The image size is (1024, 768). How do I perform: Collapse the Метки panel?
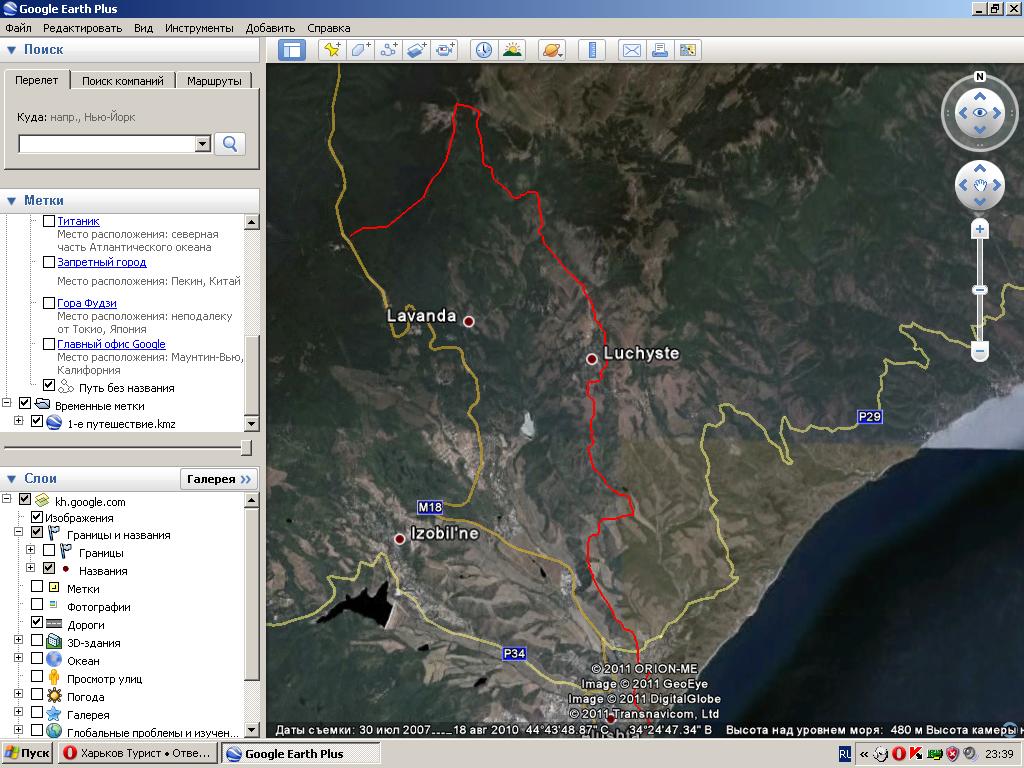click(x=12, y=201)
